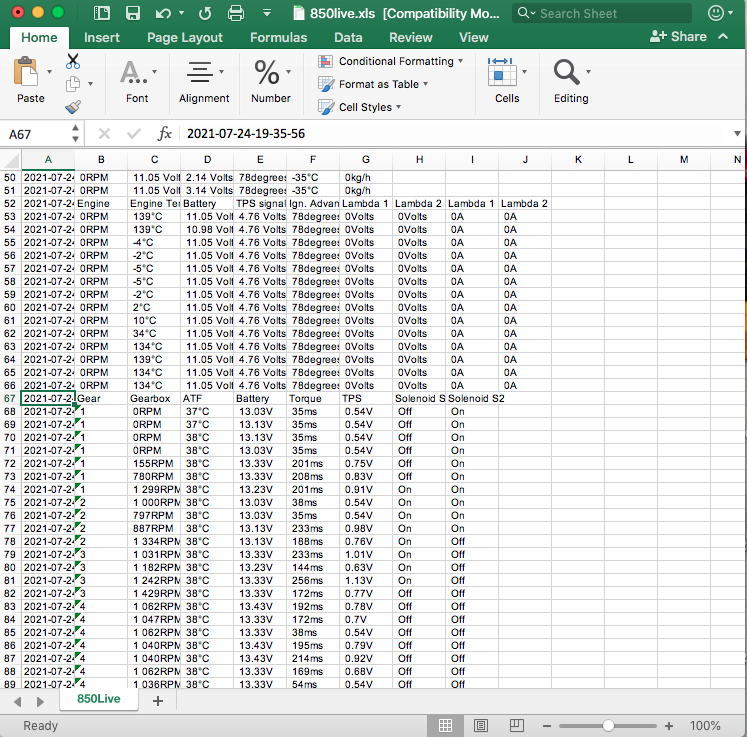
Task: Add a new sheet with plus button
Action: tap(157, 701)
